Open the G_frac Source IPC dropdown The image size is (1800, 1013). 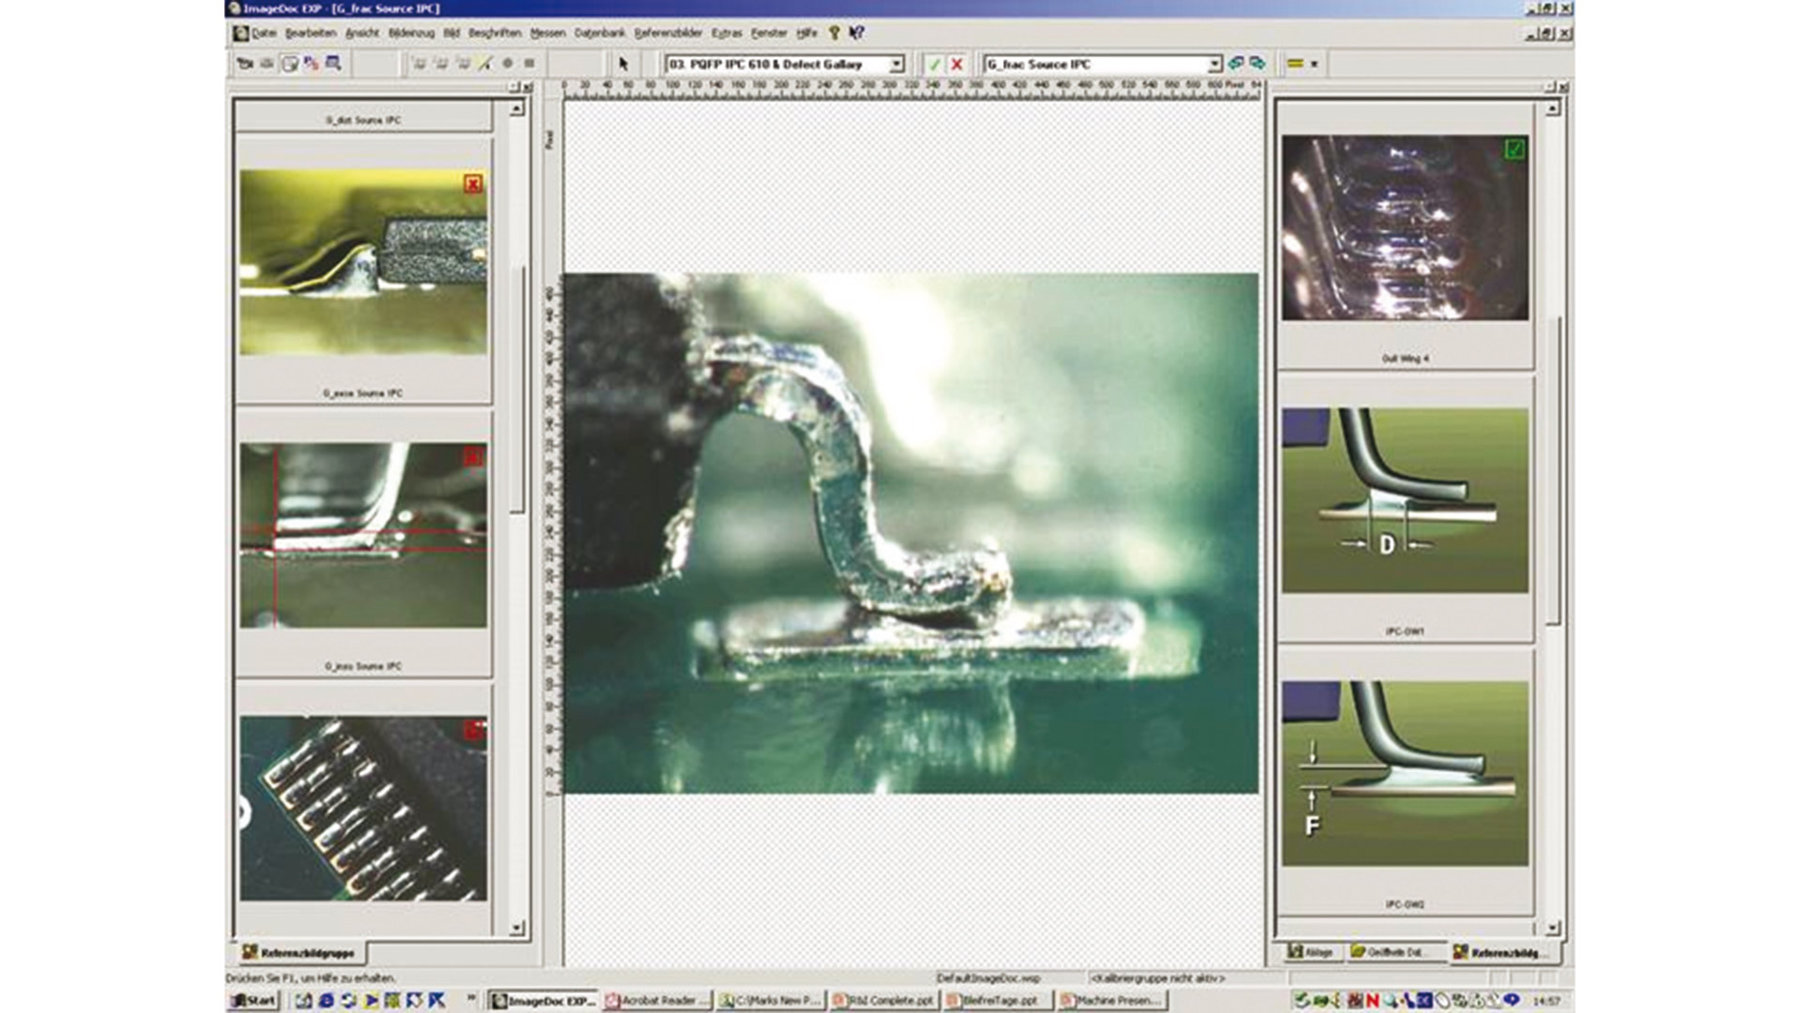click(x=1214, y=64)
